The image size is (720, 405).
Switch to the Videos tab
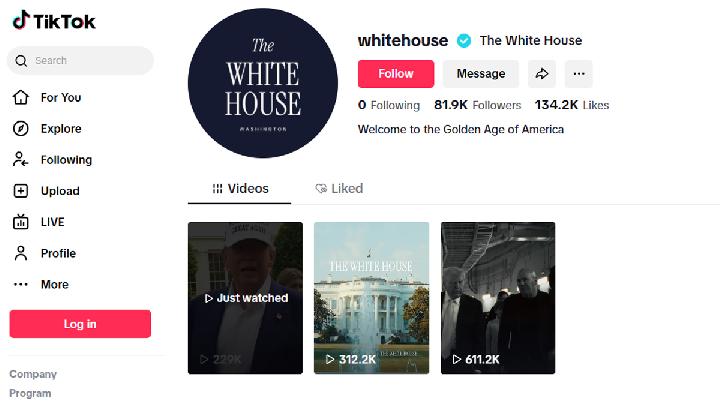point(240,189)
